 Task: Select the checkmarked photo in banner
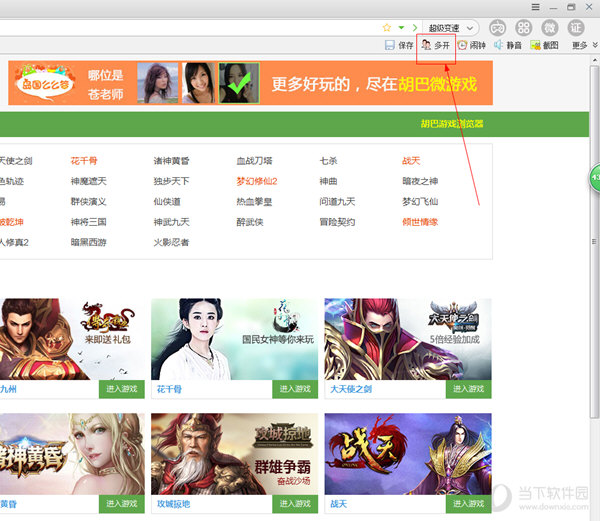[x=239, y=83]
